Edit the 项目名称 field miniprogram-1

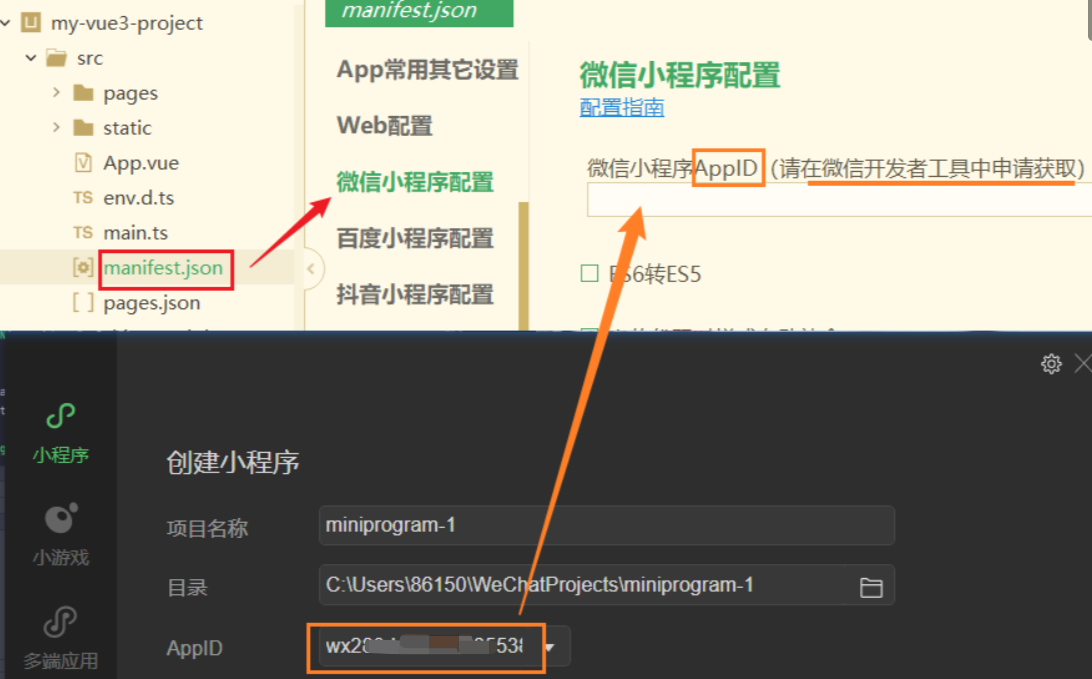pyautogui.click(x=607, y=525)
